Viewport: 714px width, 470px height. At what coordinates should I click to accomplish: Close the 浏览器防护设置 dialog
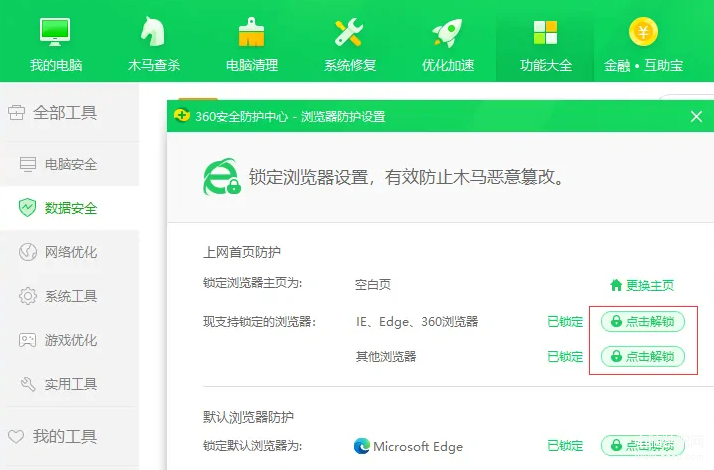pyautogui.click(x=696, y=117)
